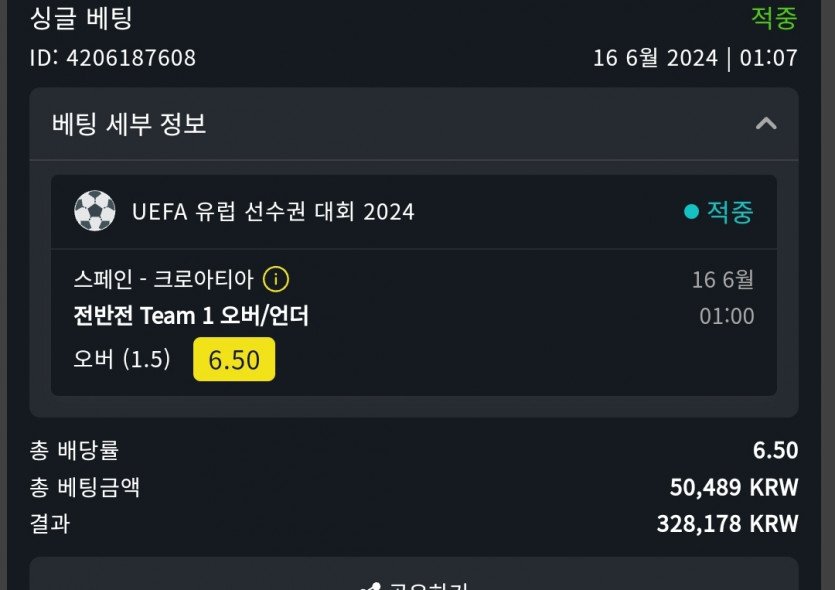Click the 50,489 KRW stake amount
The height and width of the screenshot is (590, 835).
(x=734, y=487)
